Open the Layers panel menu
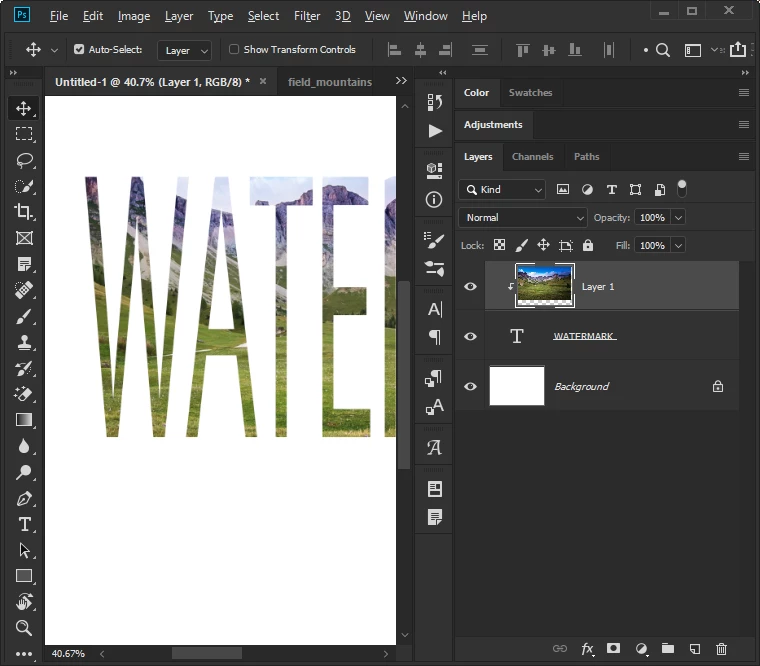The height and width of the screenshot is (666, 760). [744, 157]
